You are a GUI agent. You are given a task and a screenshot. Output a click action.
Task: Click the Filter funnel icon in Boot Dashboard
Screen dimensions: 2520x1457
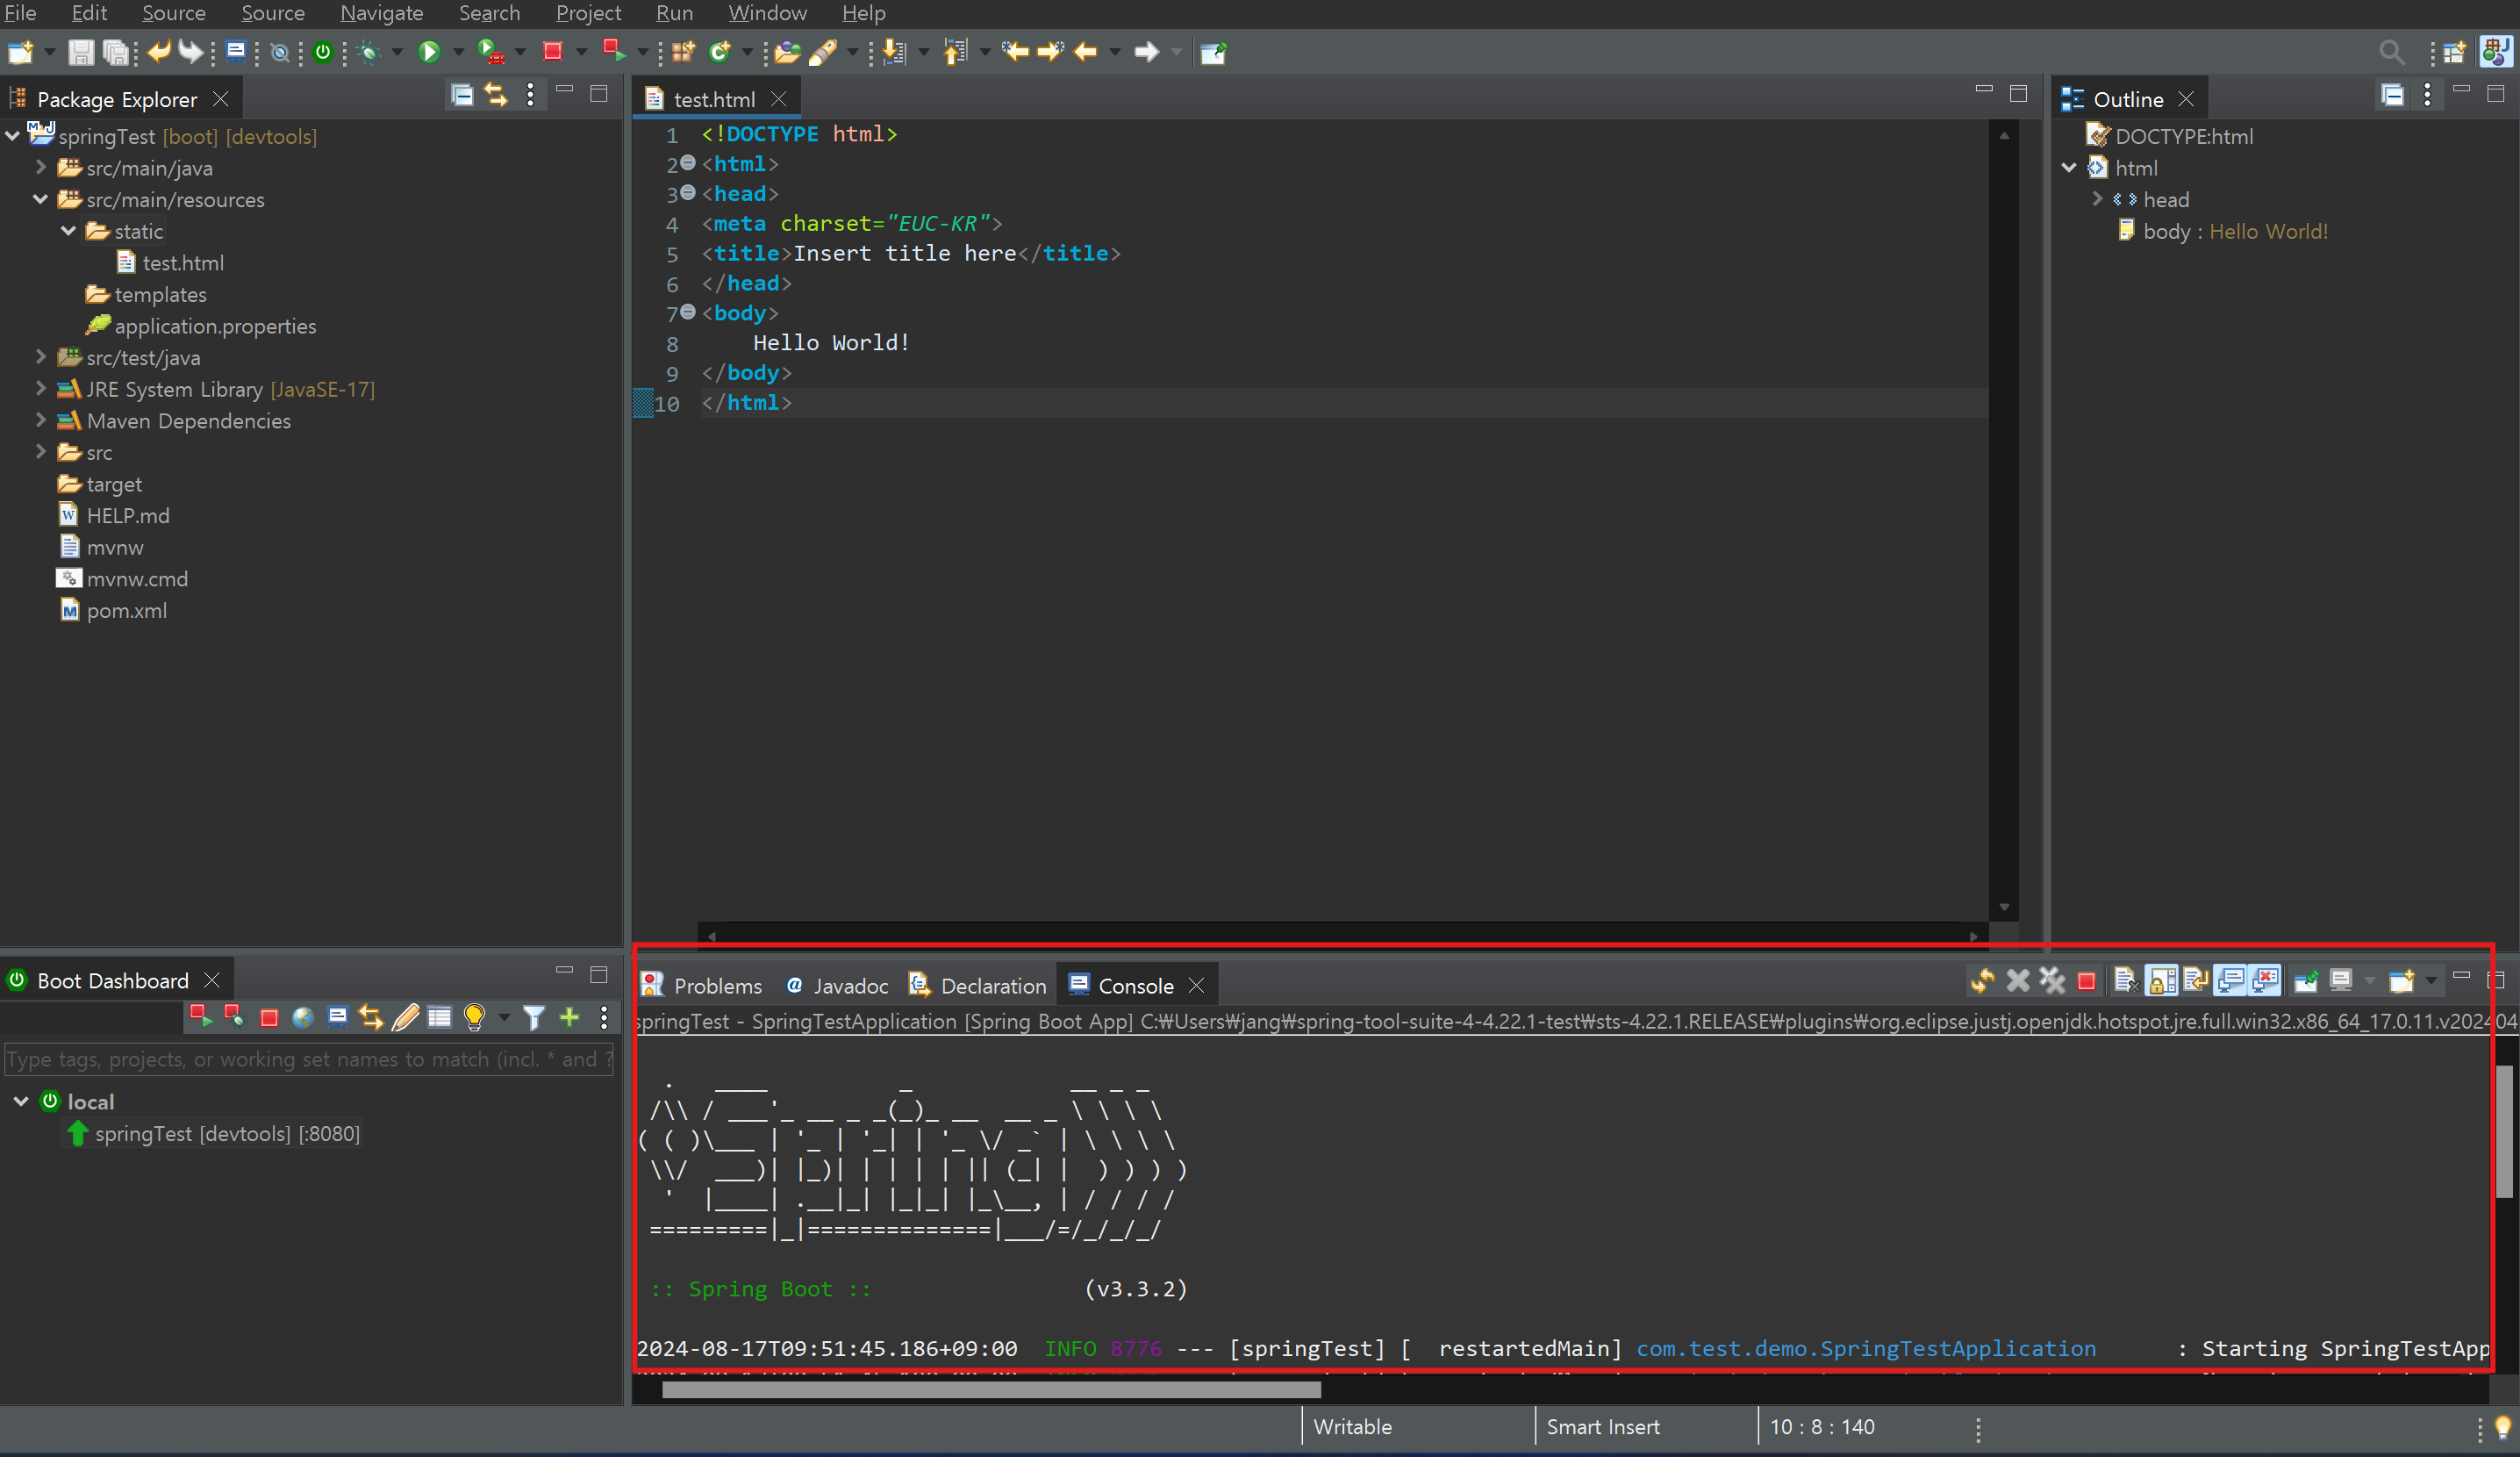tap(534, 1018)
